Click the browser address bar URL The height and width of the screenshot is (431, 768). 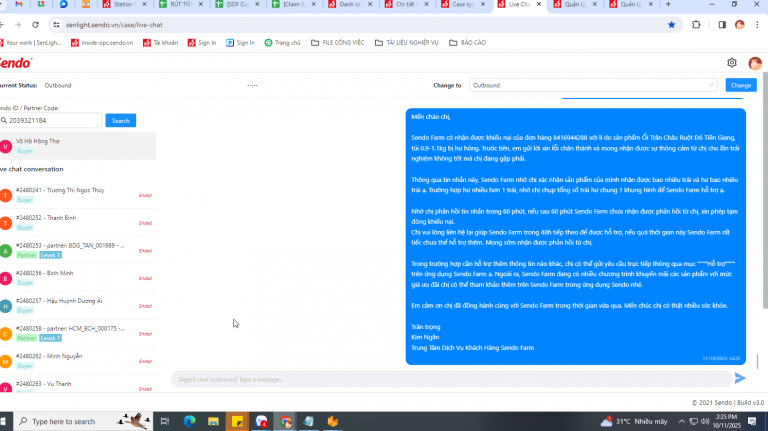click(114, 24)
